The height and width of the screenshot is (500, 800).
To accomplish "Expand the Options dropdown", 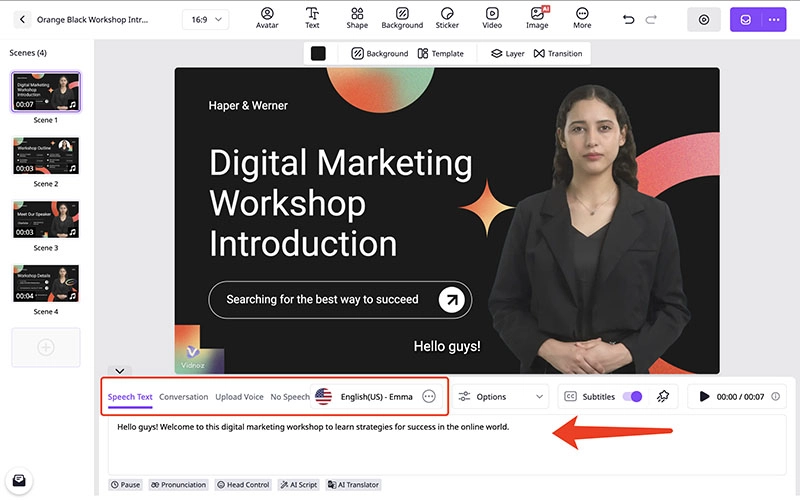I will (500, 397).
